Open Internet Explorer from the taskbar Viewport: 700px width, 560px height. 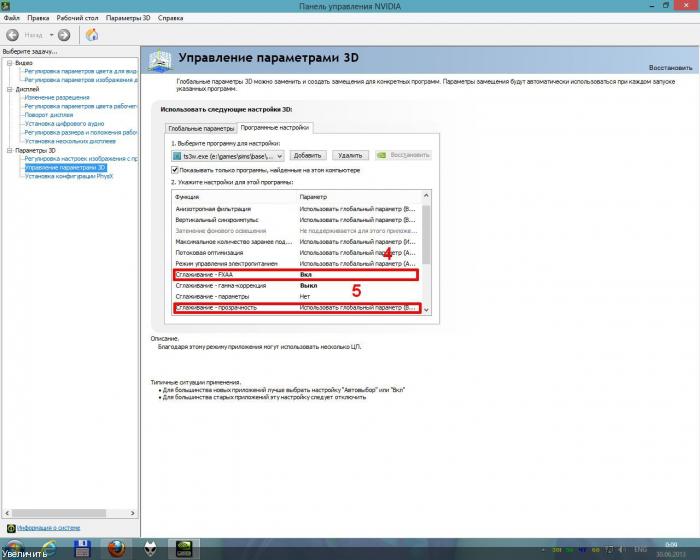point(48,549)
